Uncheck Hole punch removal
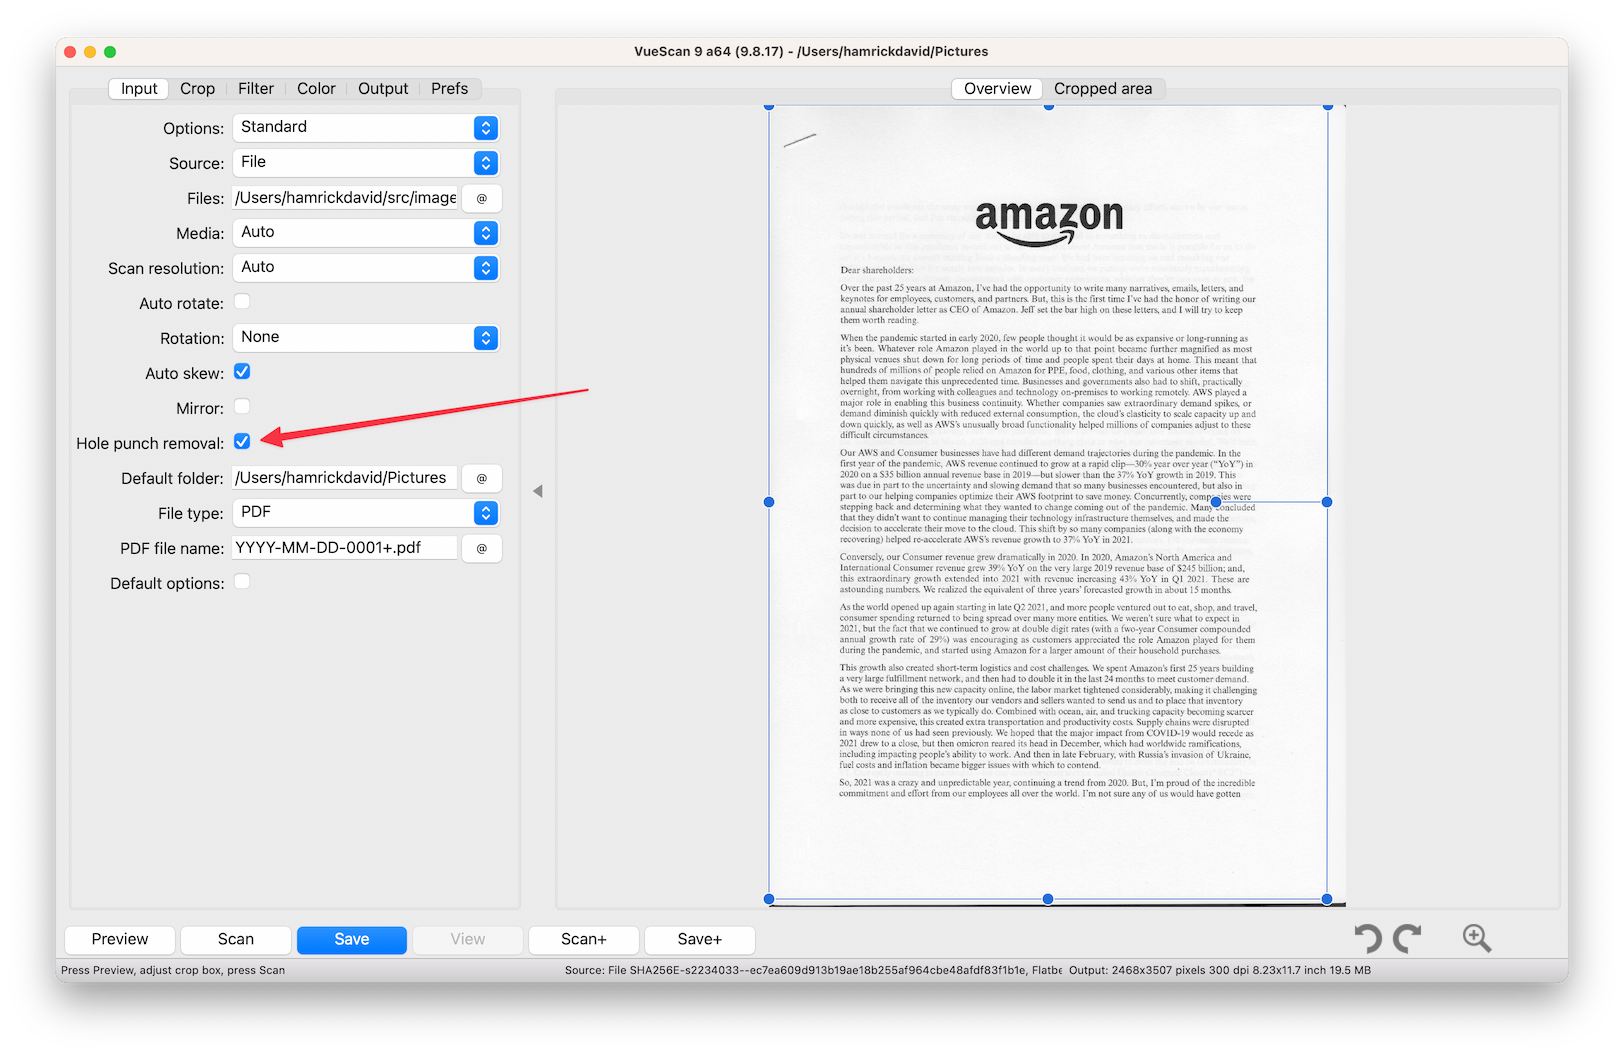 [x=241, y=441]
